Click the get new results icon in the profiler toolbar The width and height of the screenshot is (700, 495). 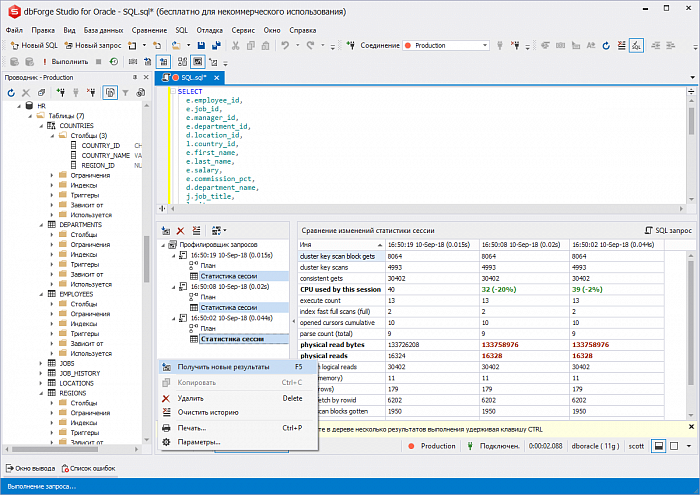[166, 231]
